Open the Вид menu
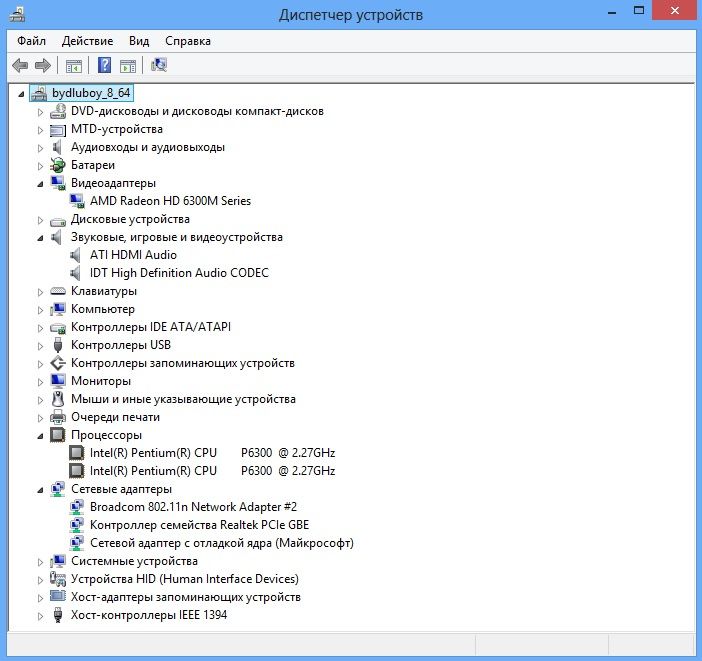 tap(139, 41)
